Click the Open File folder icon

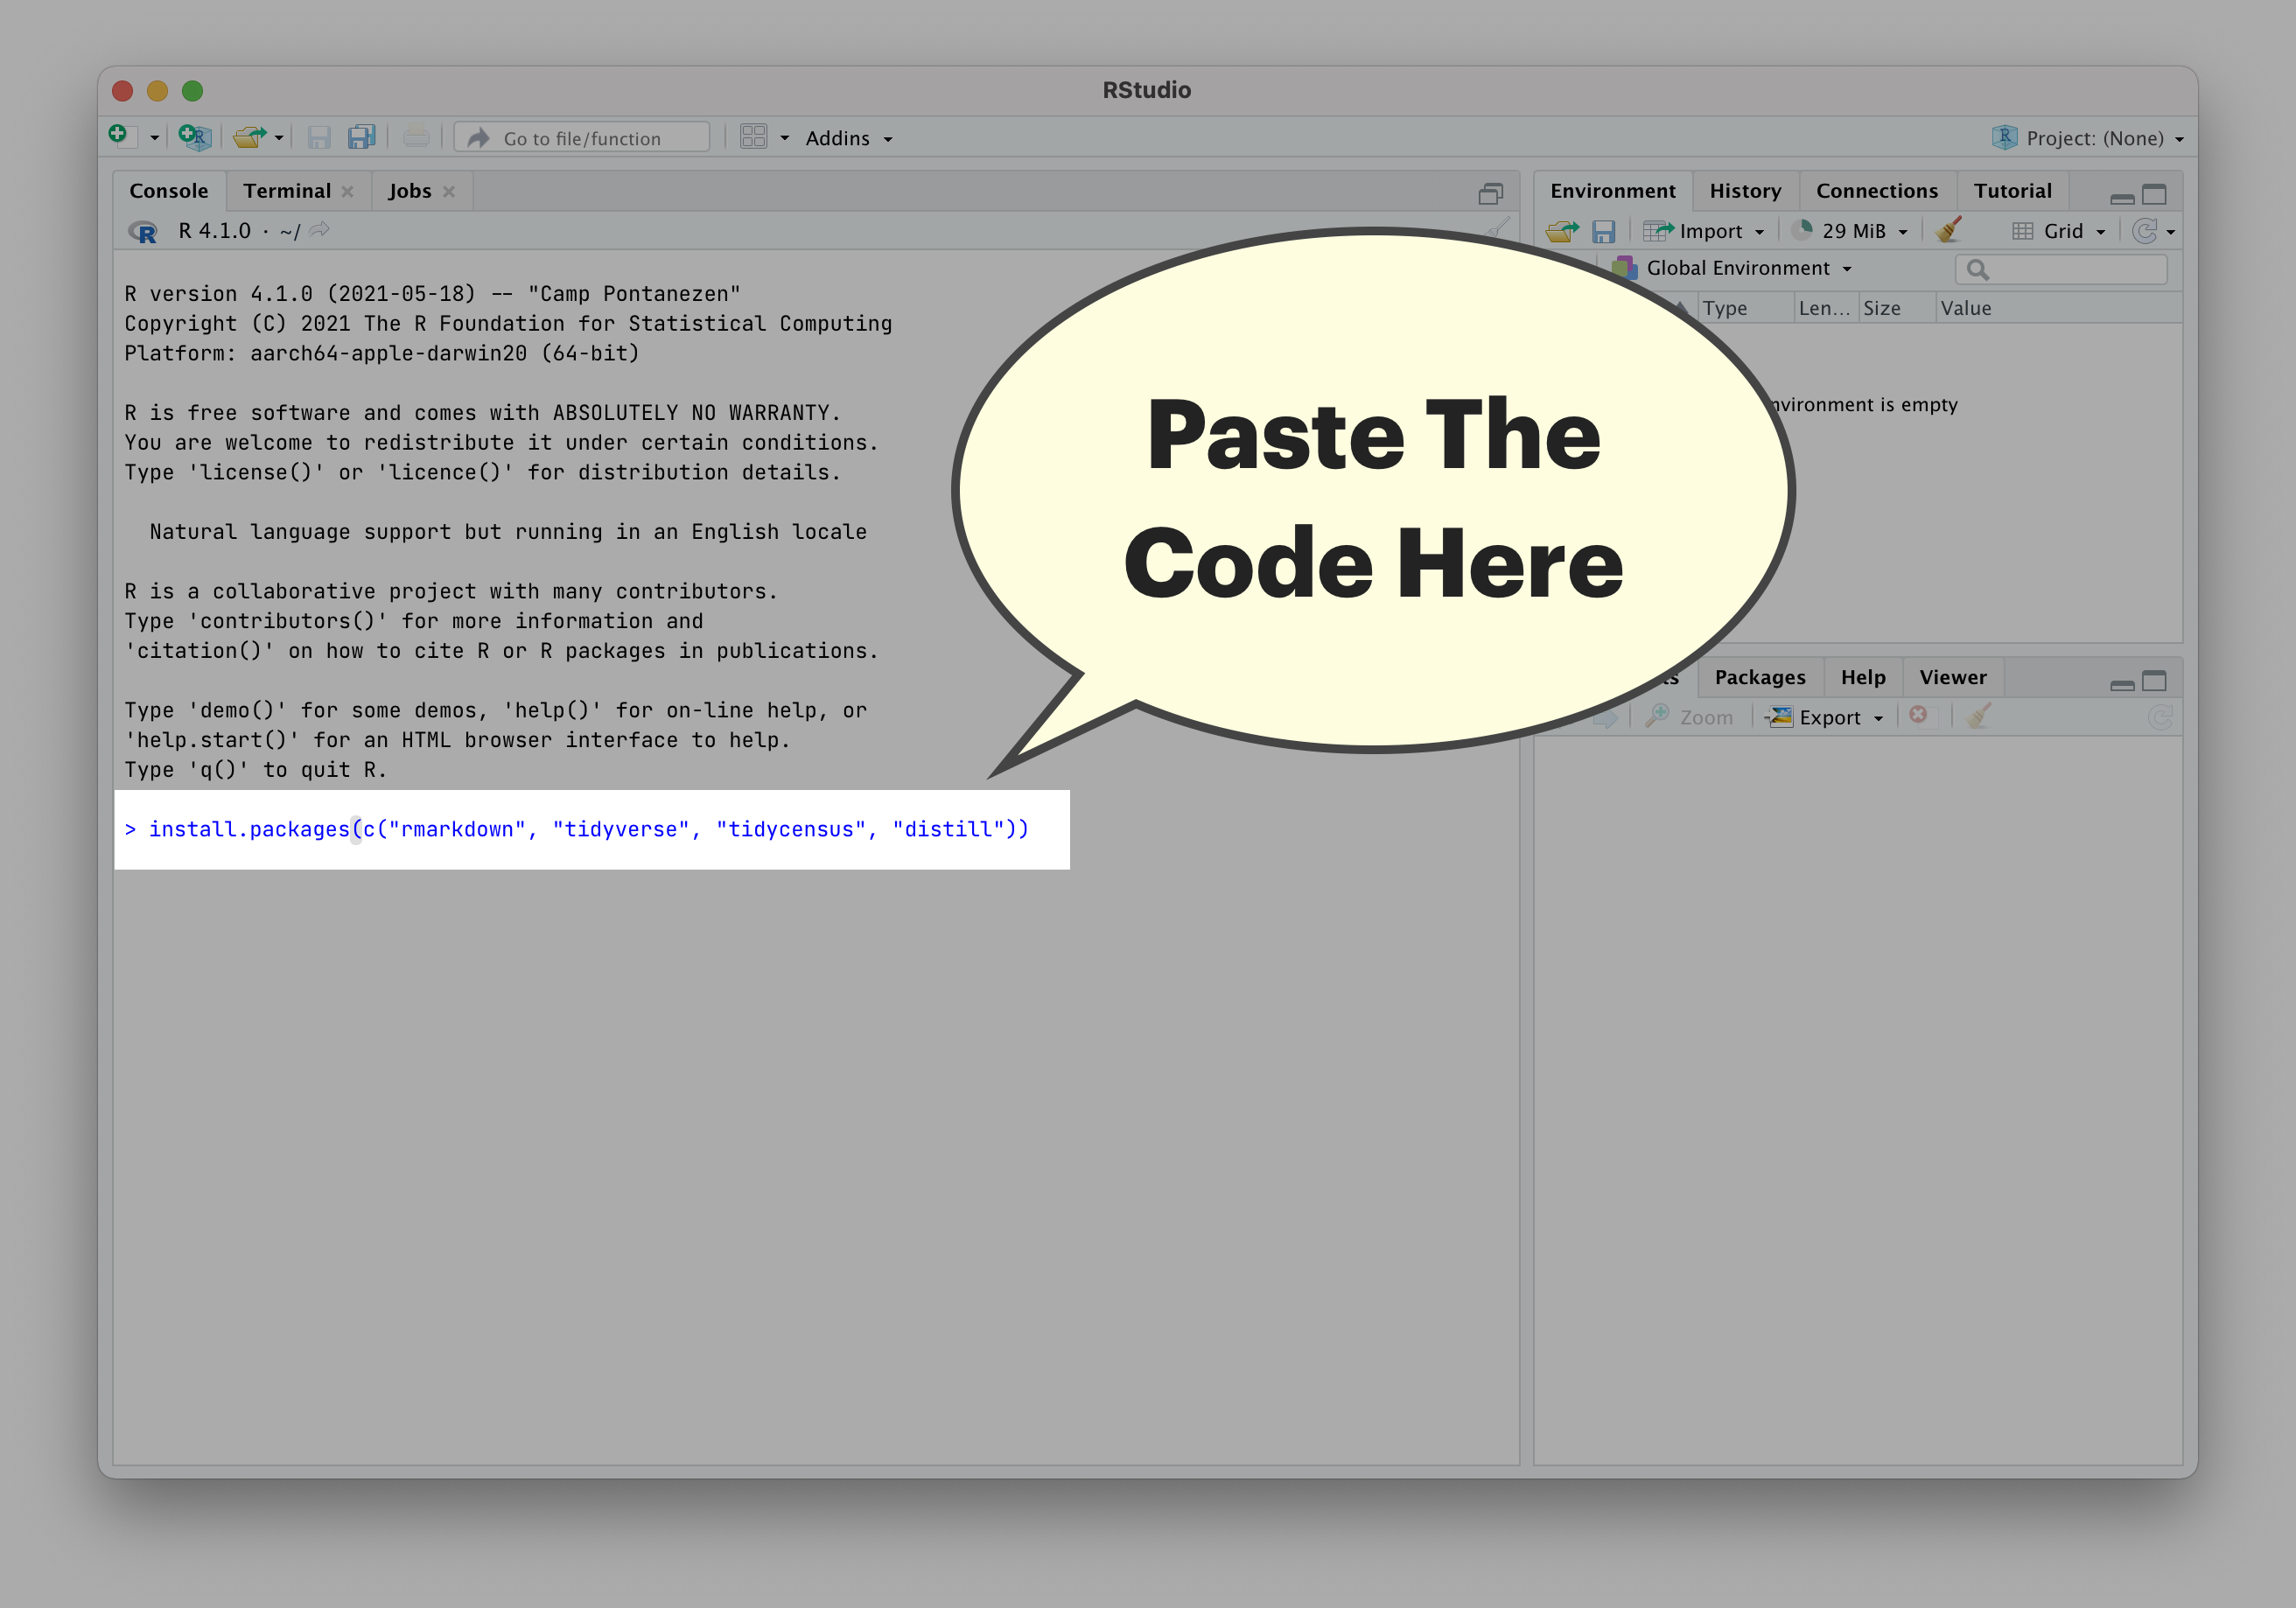point(250,137)
